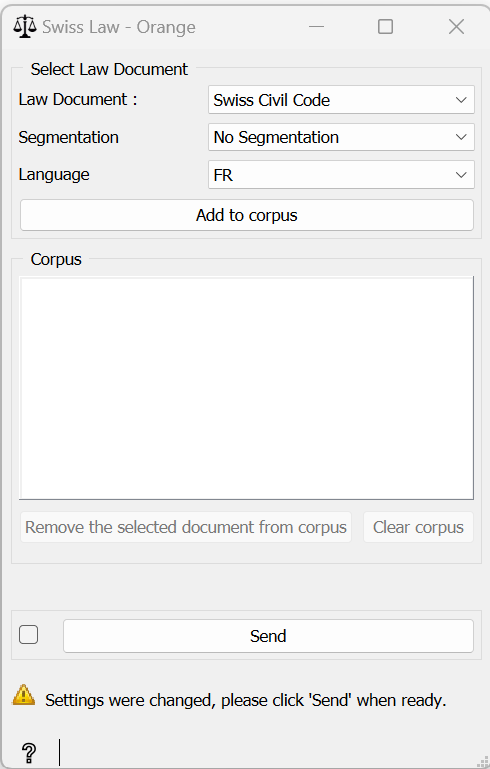Toggle the auto-send checkbox beside Send
The width and height of the screenshot is (490, 769).
pos(28,635)
